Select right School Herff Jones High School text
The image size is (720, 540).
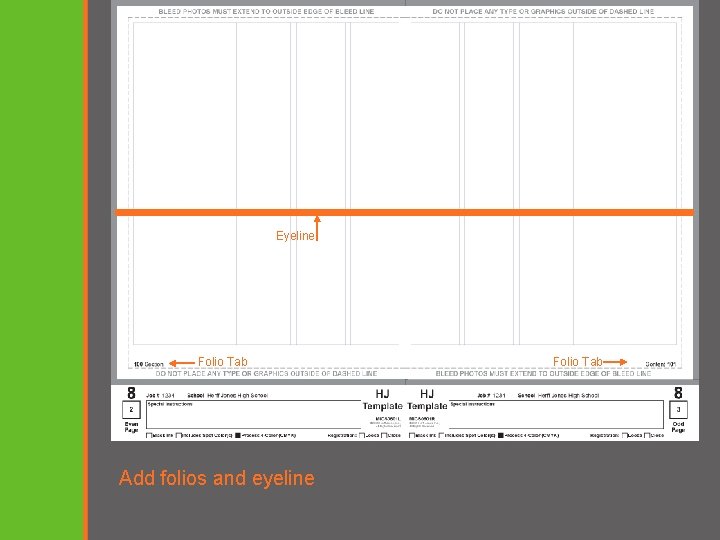(x=558, y=395)
